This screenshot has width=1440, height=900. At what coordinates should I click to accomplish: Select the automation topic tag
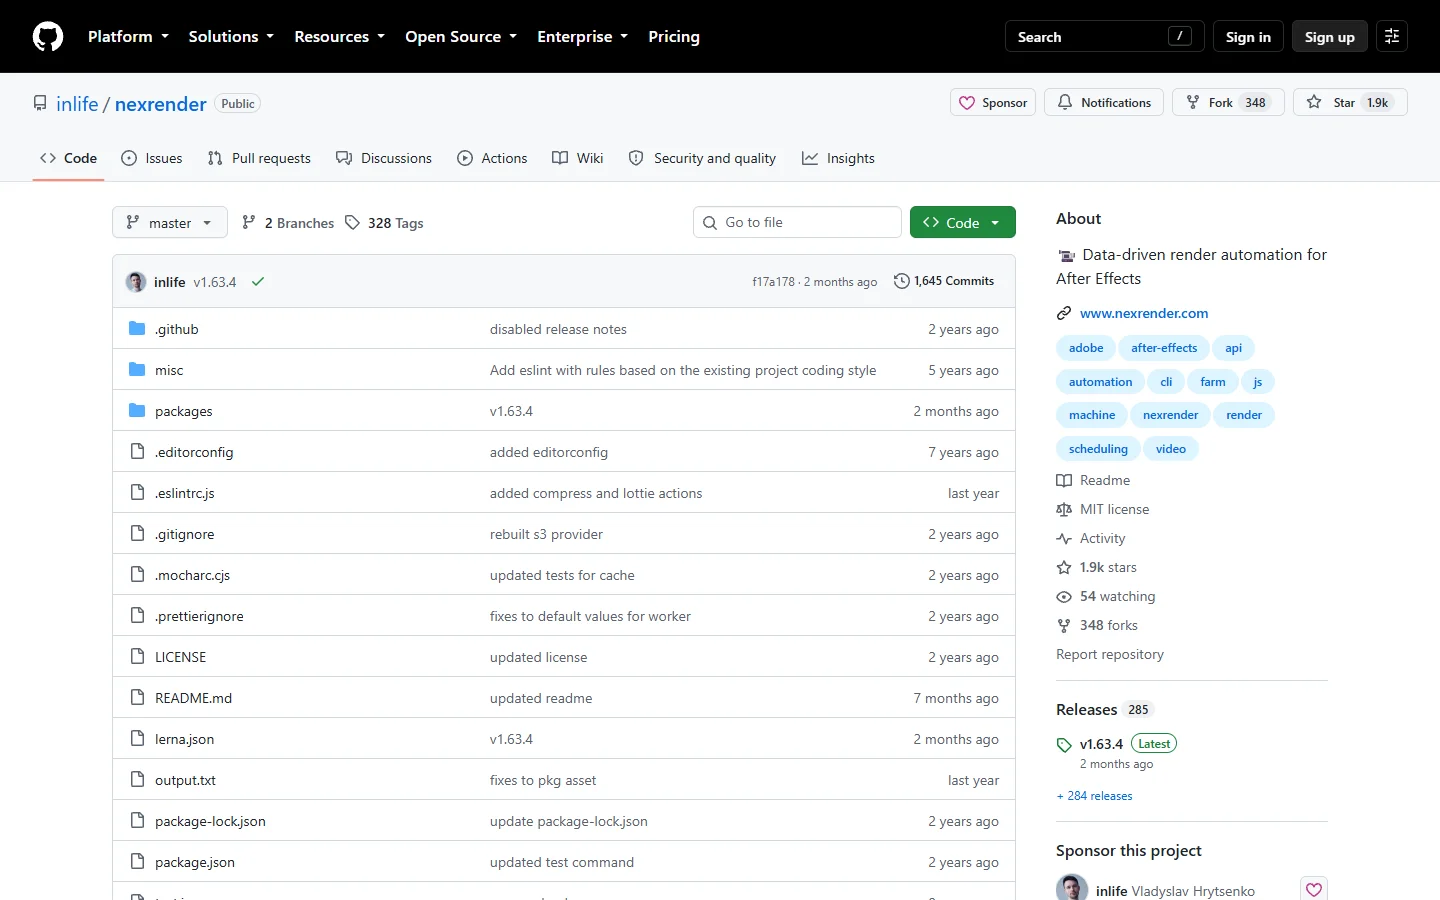[x=1100, y=382]
